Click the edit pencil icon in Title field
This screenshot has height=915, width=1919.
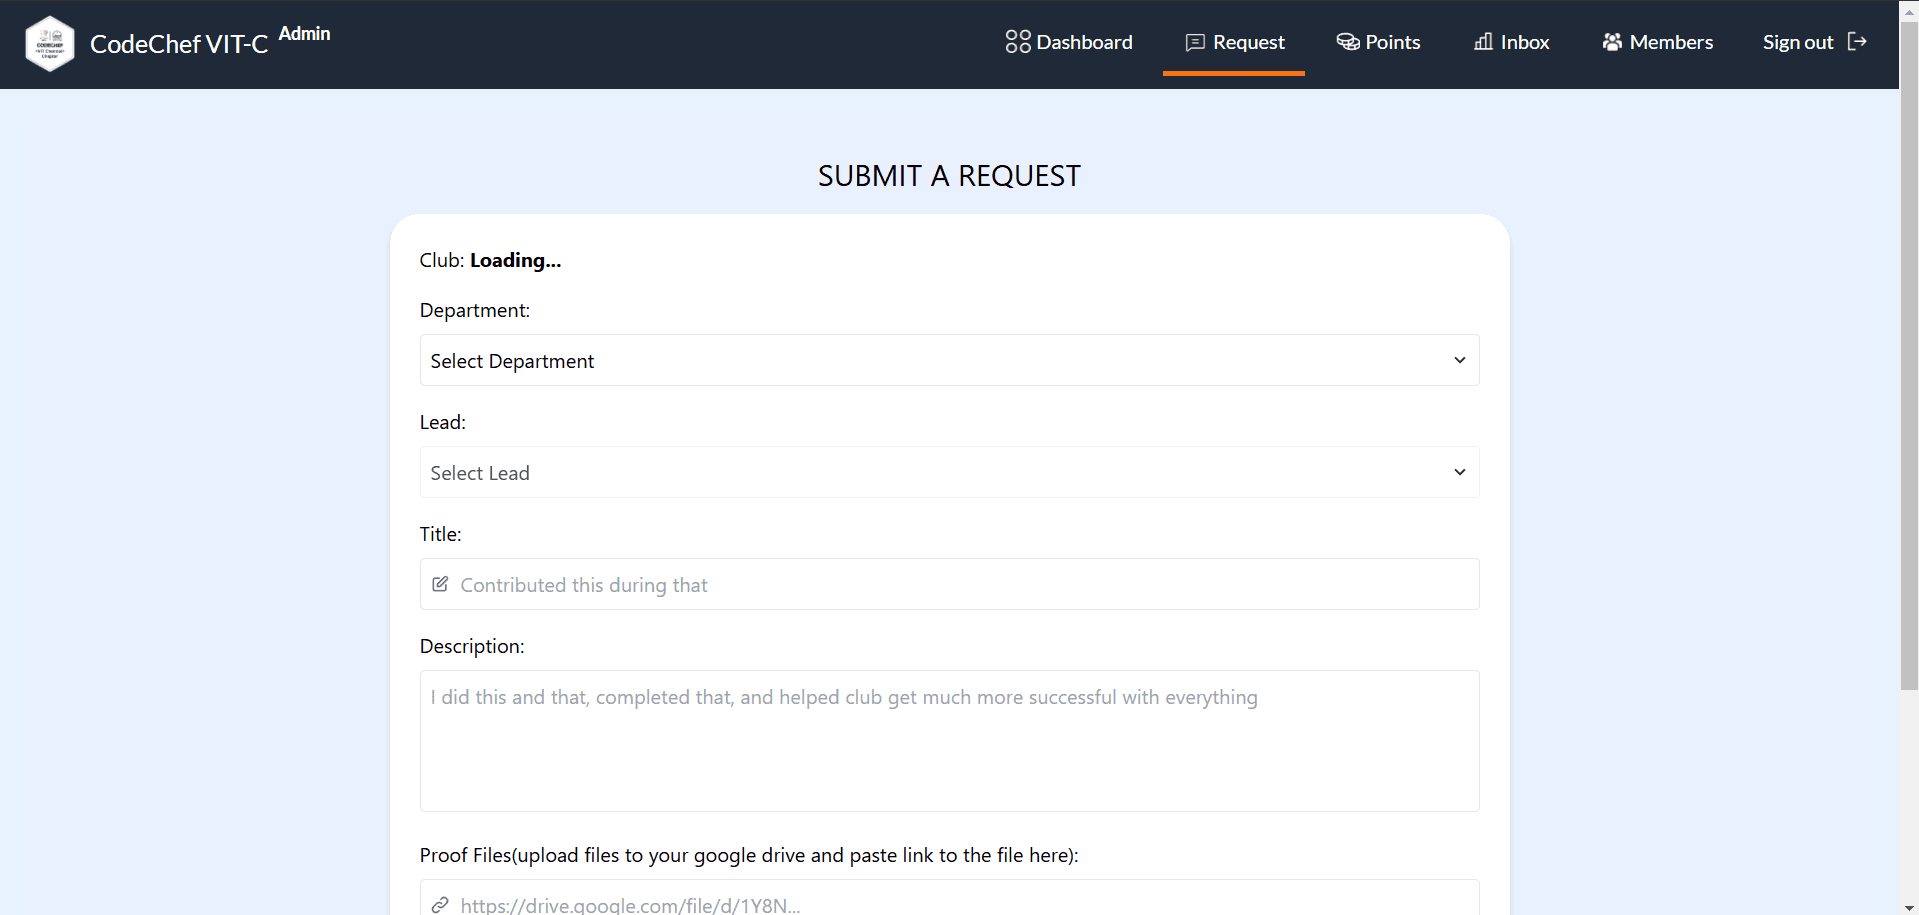[440, 584]
